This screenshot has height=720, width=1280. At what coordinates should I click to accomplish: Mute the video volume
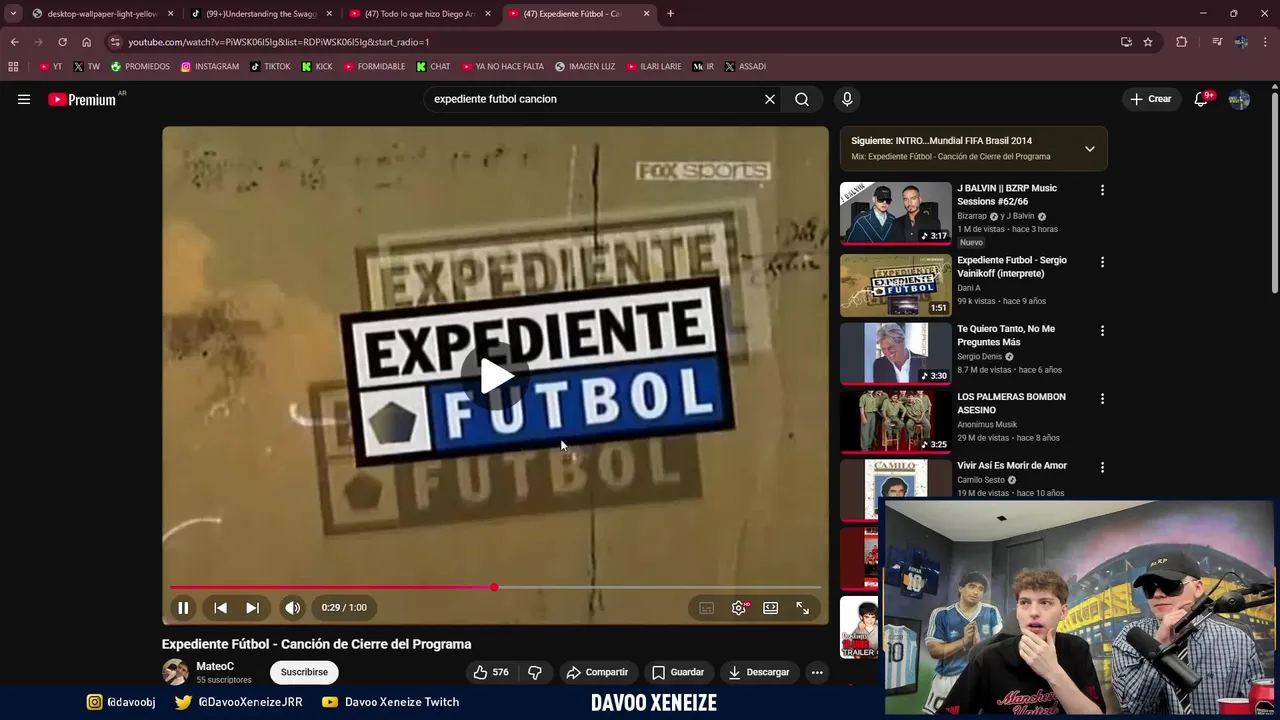292,607
